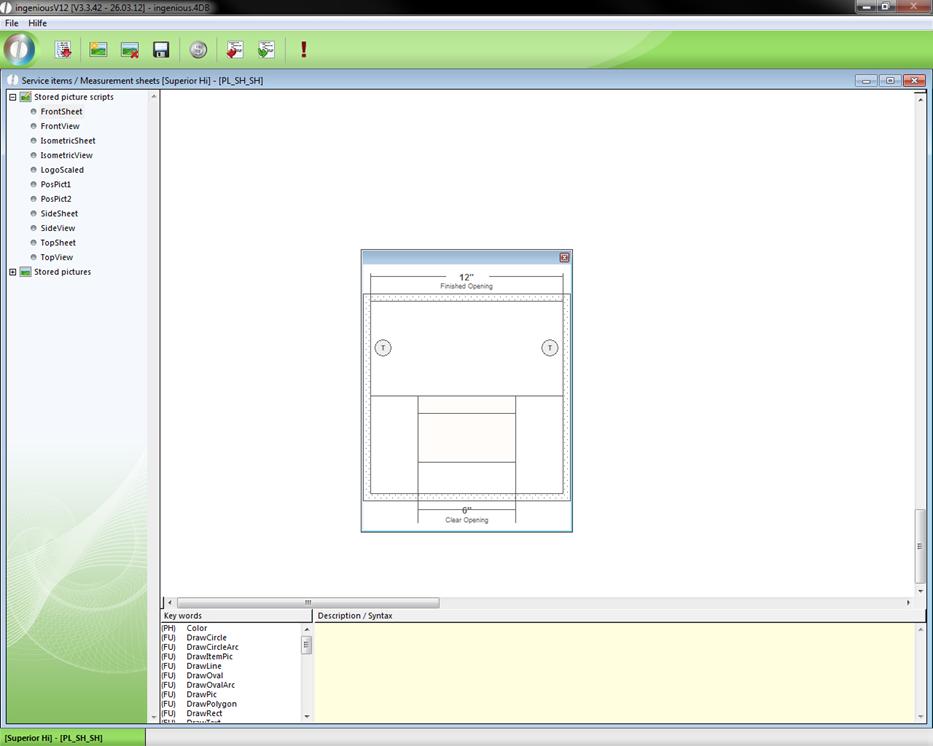Open the Hilfe menu
The width and height of the screenshot is (933, 746).
(x=37, y=23)
